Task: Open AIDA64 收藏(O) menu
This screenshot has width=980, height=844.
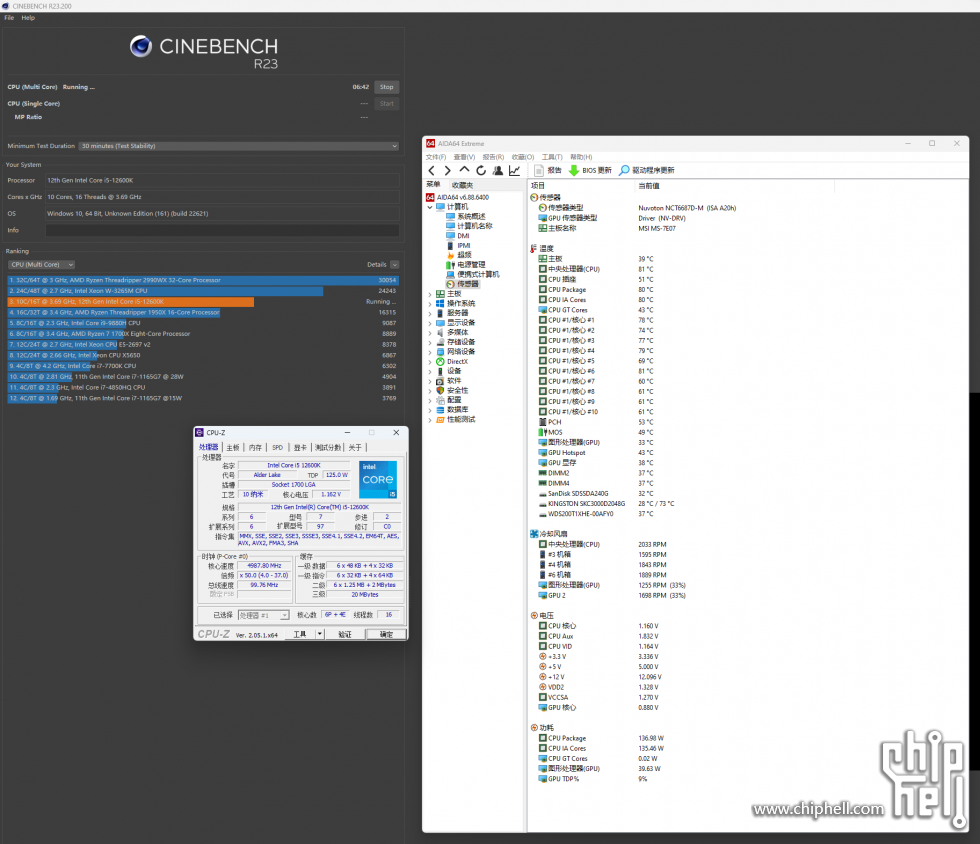Action: (x=522, y=157)
